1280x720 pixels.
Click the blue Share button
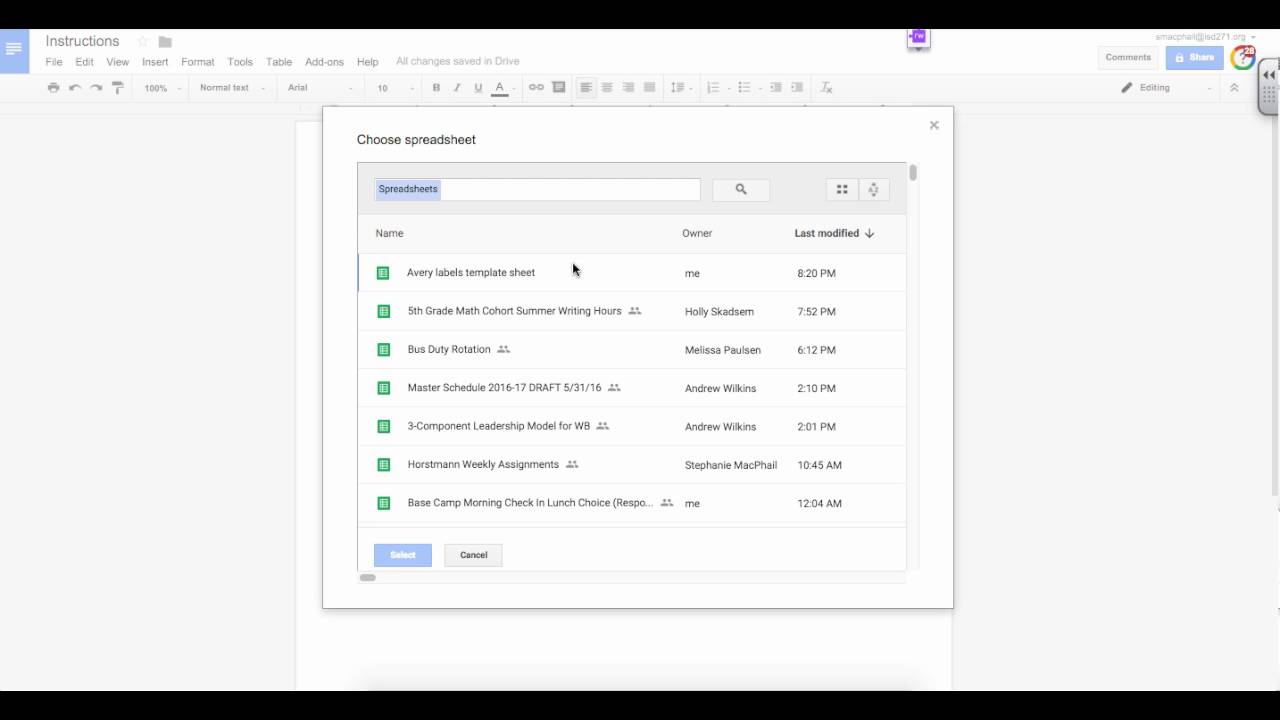[1194, 57]
